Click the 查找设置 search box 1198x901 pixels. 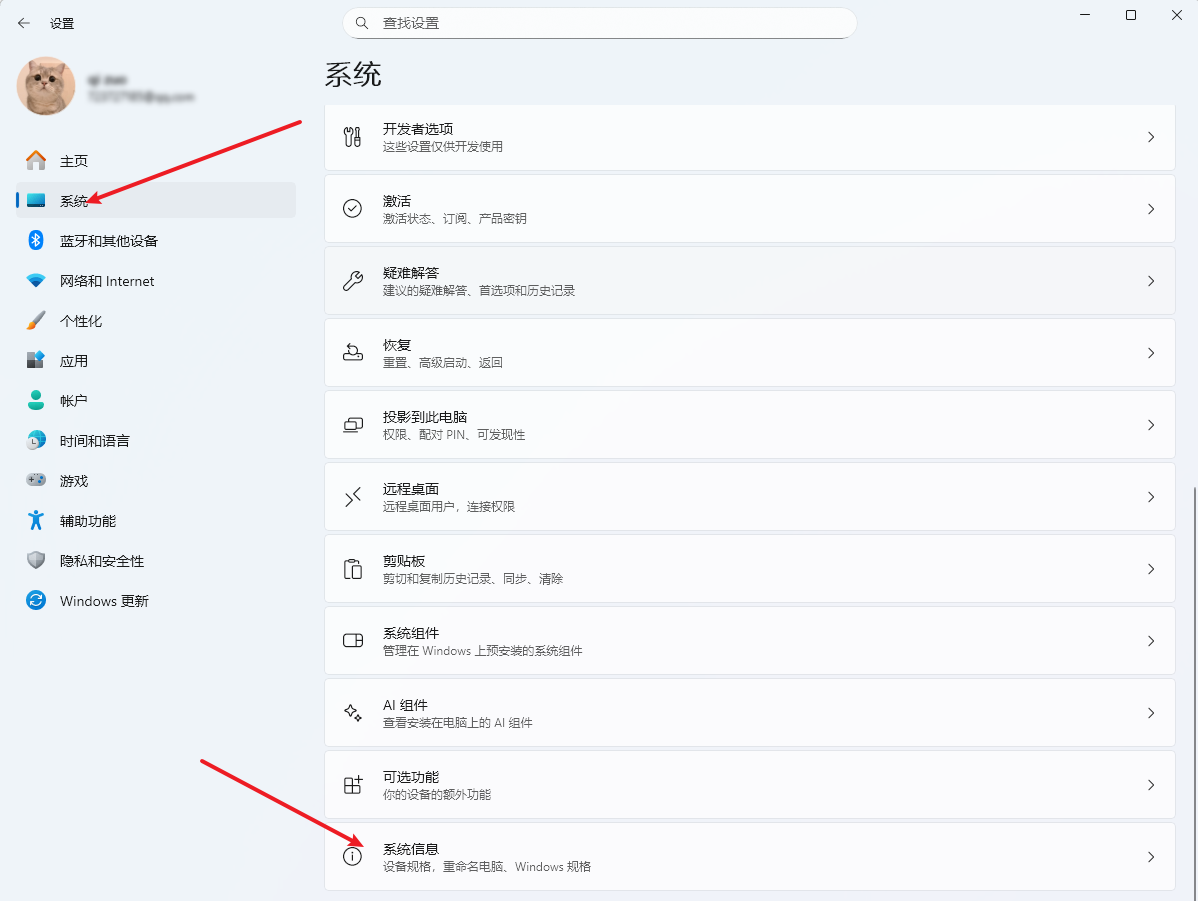pos(600,23)
